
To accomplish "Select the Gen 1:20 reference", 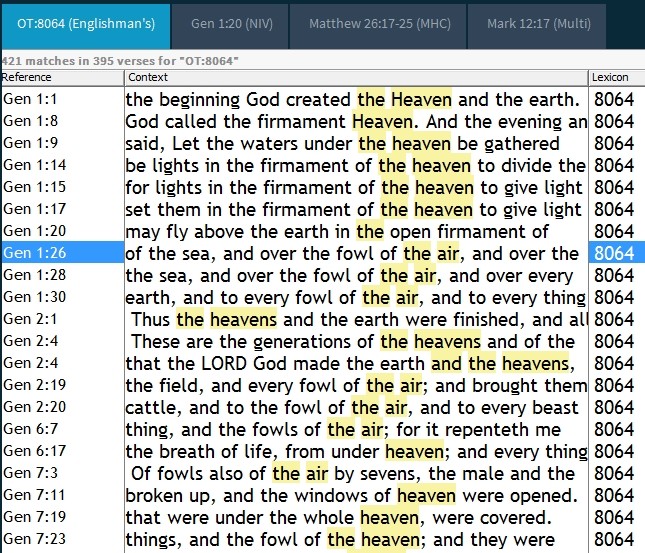I will 35,231.
